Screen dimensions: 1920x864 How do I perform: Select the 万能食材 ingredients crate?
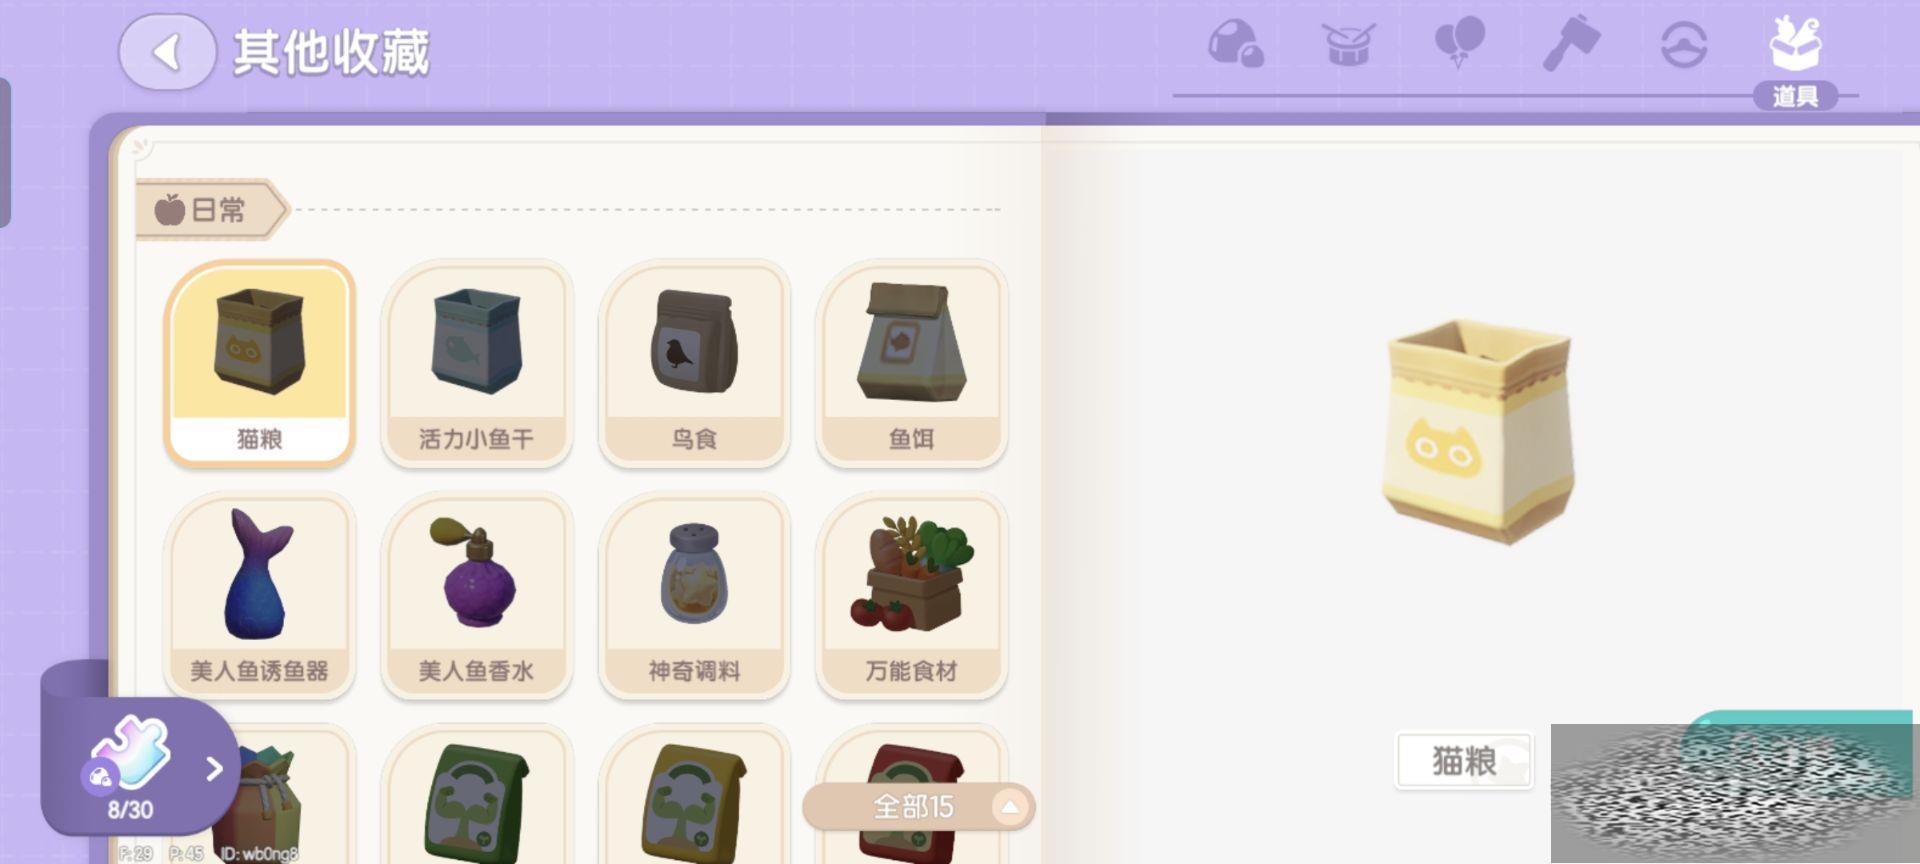point(911,596)
